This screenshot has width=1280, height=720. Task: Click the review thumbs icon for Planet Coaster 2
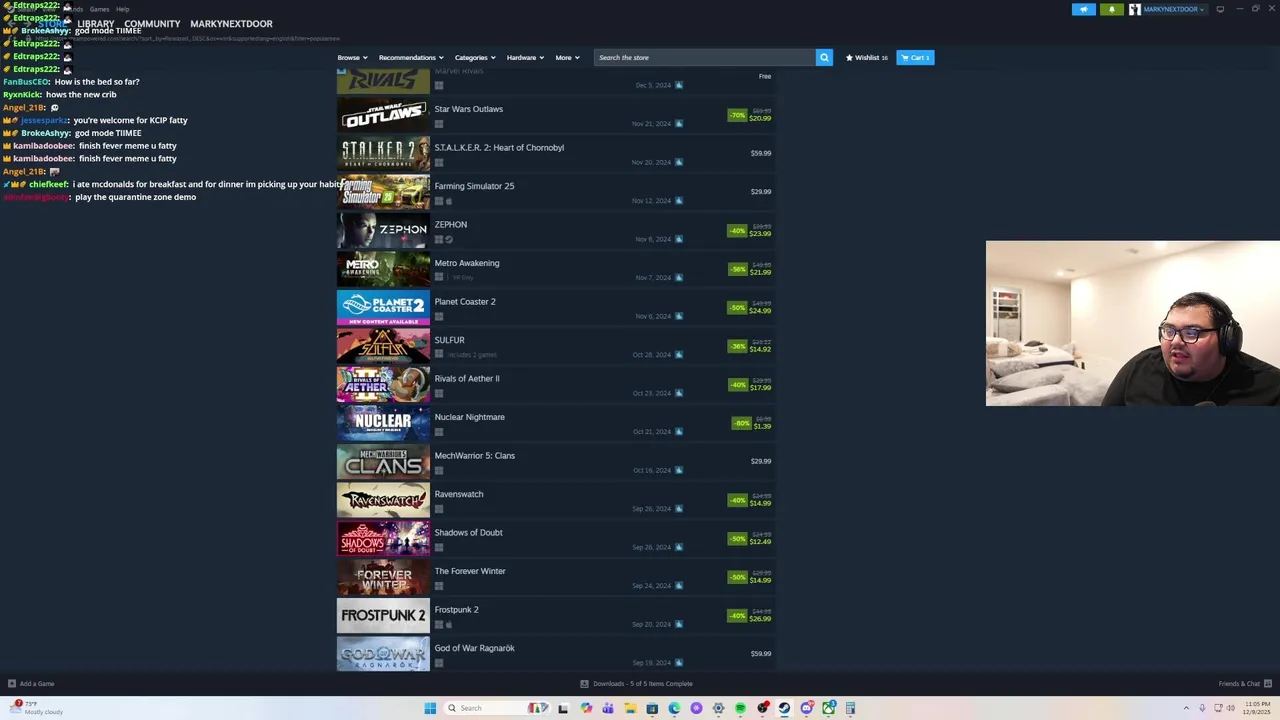678,316
